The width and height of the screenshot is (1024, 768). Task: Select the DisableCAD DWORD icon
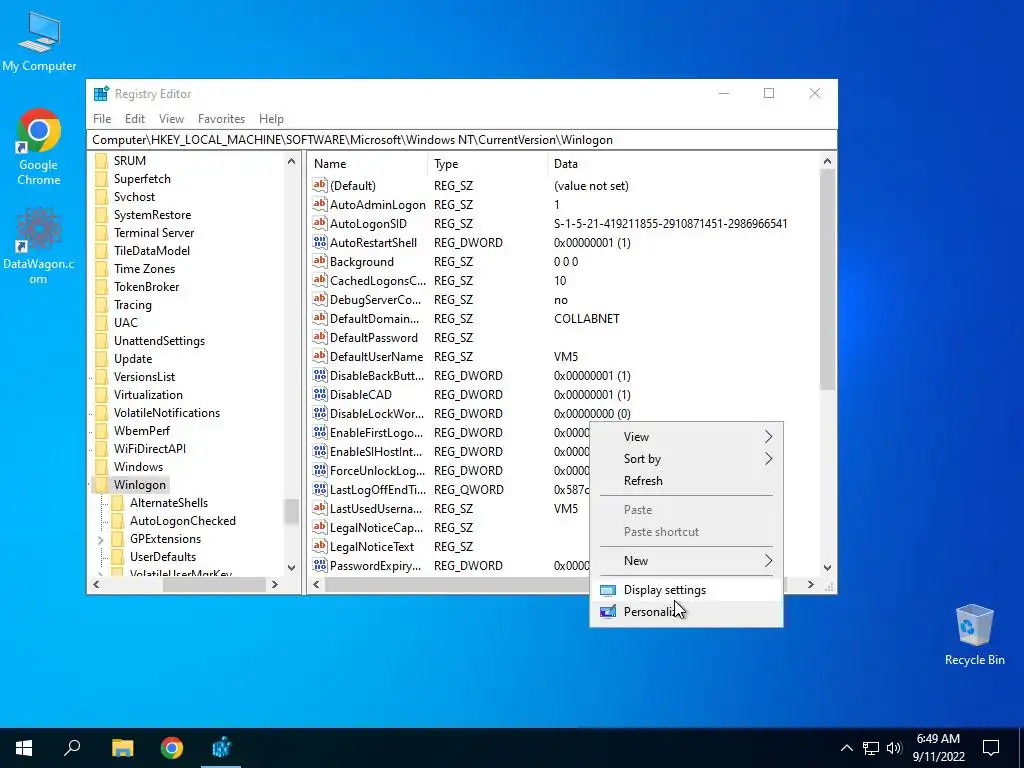pyautogui.click(x=319, y=394)
